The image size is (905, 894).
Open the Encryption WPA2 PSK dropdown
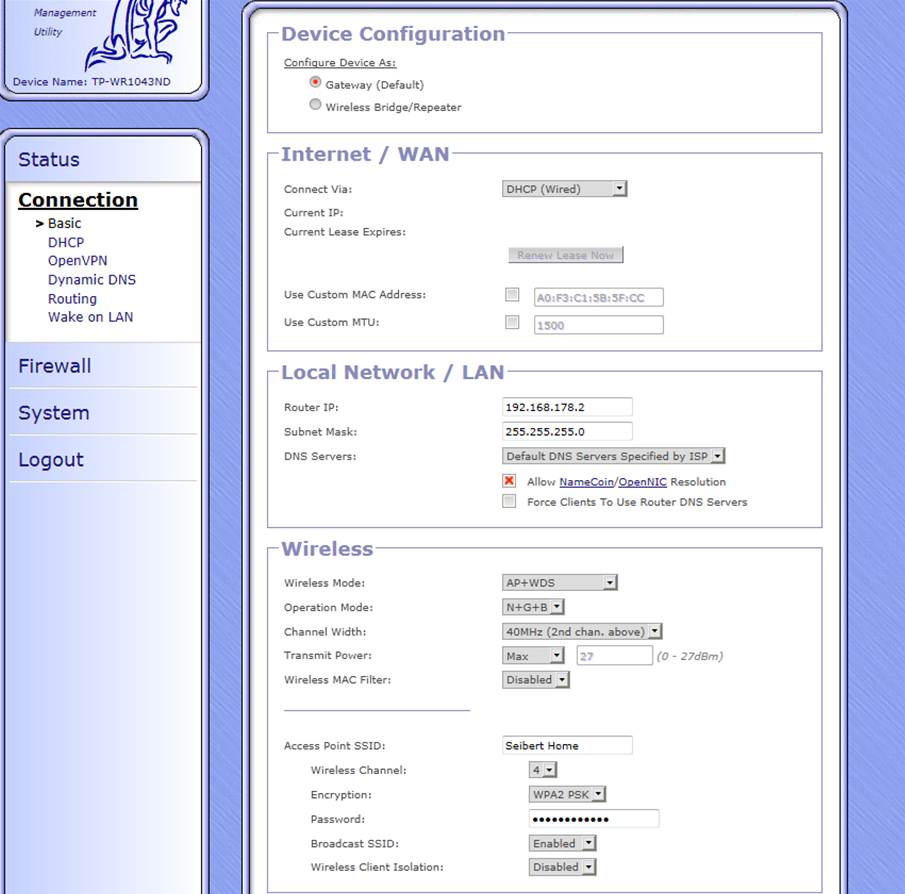point(567,794)
